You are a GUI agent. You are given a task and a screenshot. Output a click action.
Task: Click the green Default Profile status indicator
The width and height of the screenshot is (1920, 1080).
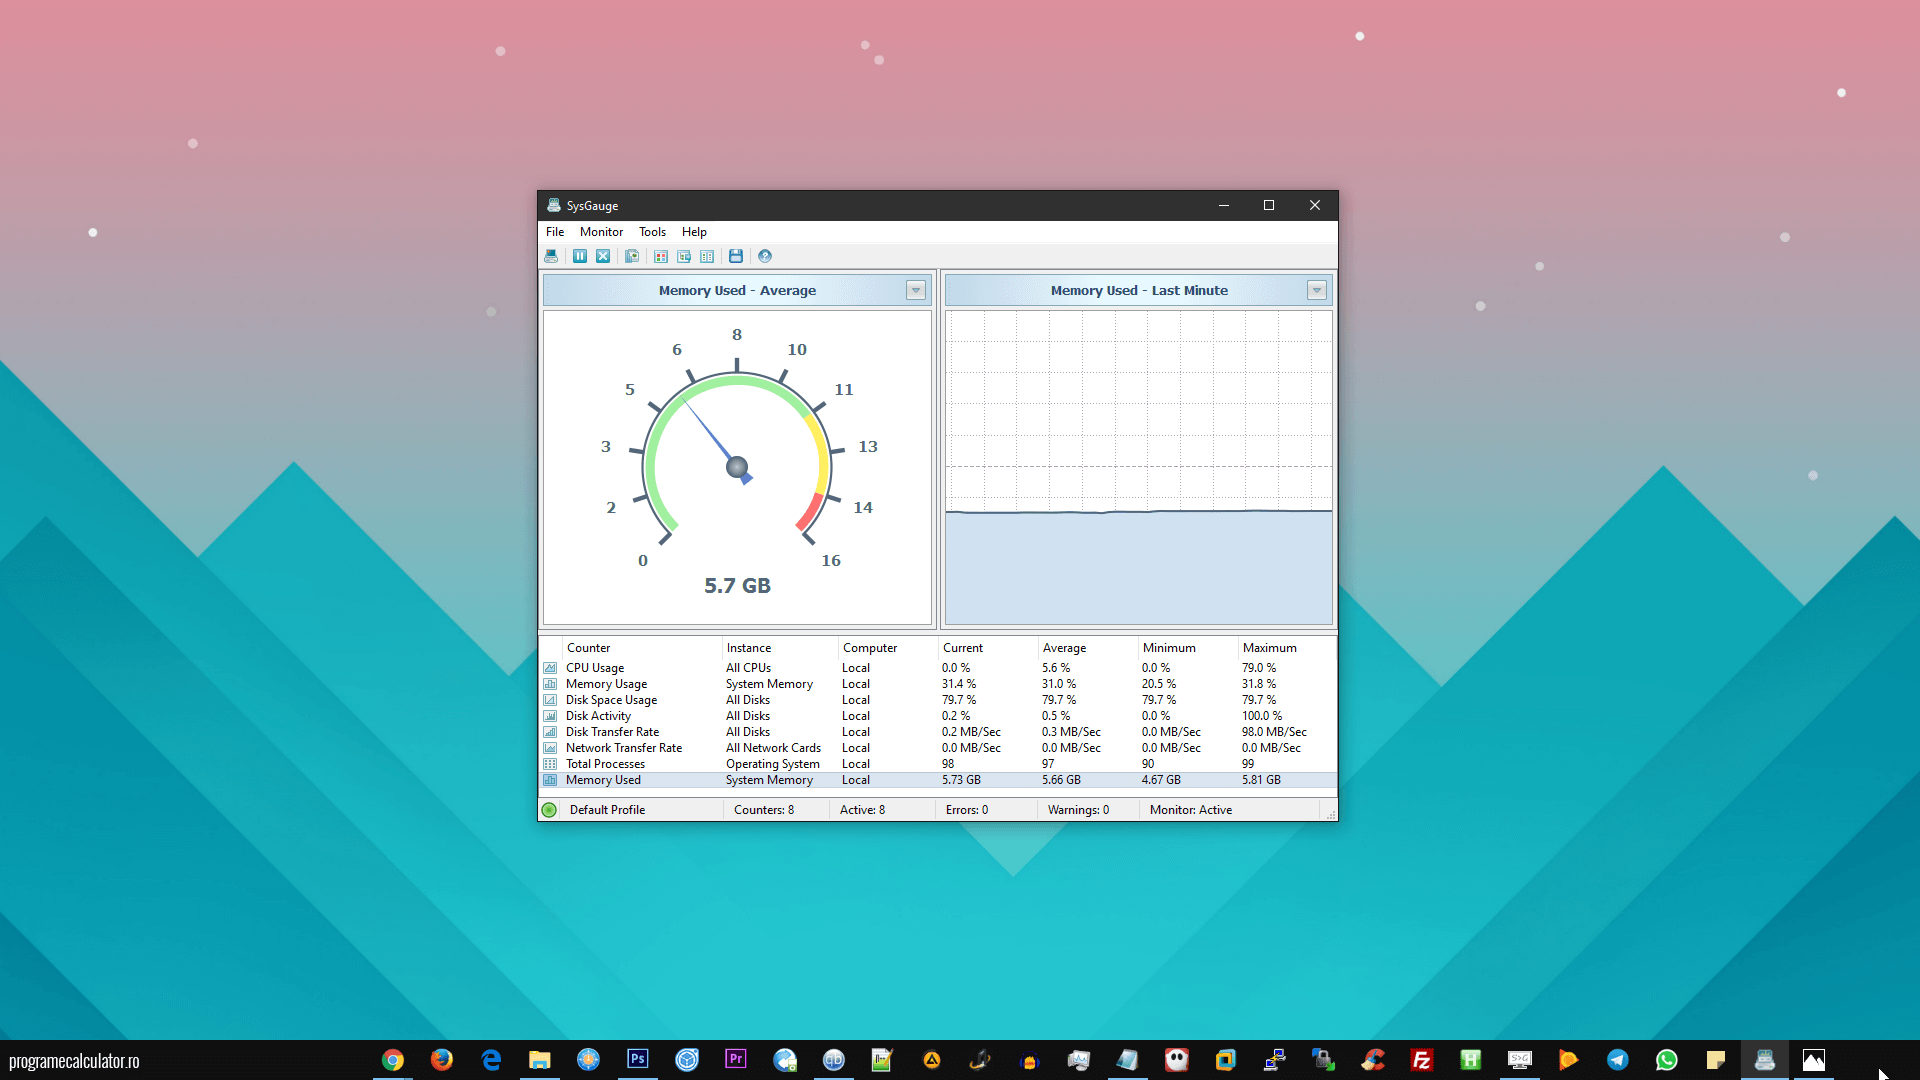click(x=549, y=810)
